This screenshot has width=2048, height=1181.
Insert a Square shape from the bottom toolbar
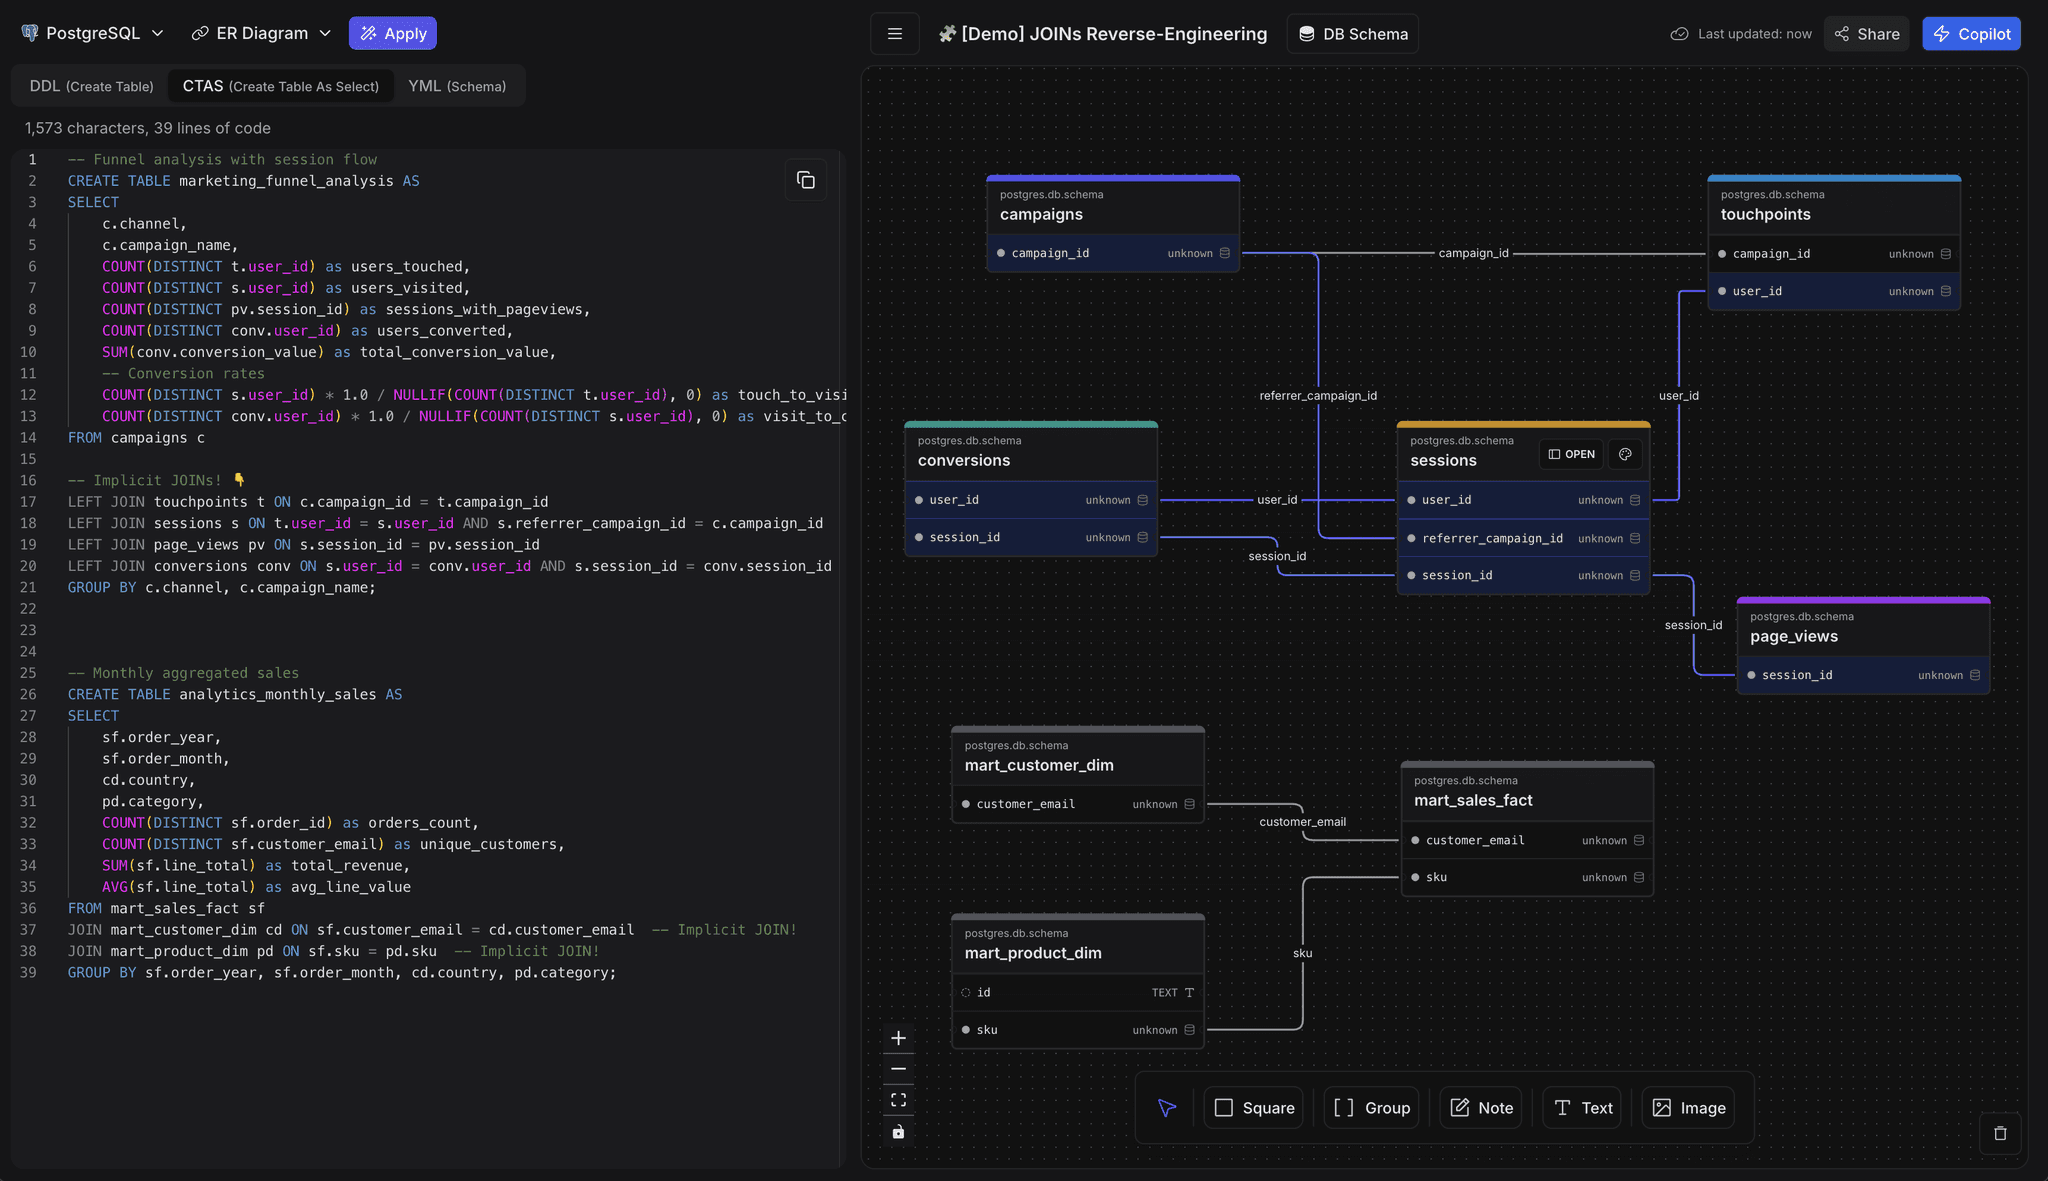tap(1253, 1108)
